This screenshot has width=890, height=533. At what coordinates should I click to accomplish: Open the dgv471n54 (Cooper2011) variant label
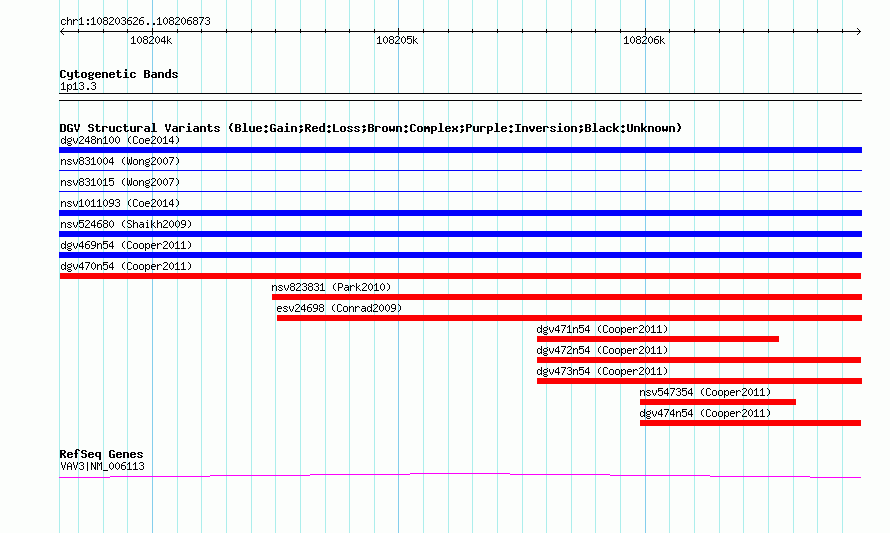tap(602, 329)
